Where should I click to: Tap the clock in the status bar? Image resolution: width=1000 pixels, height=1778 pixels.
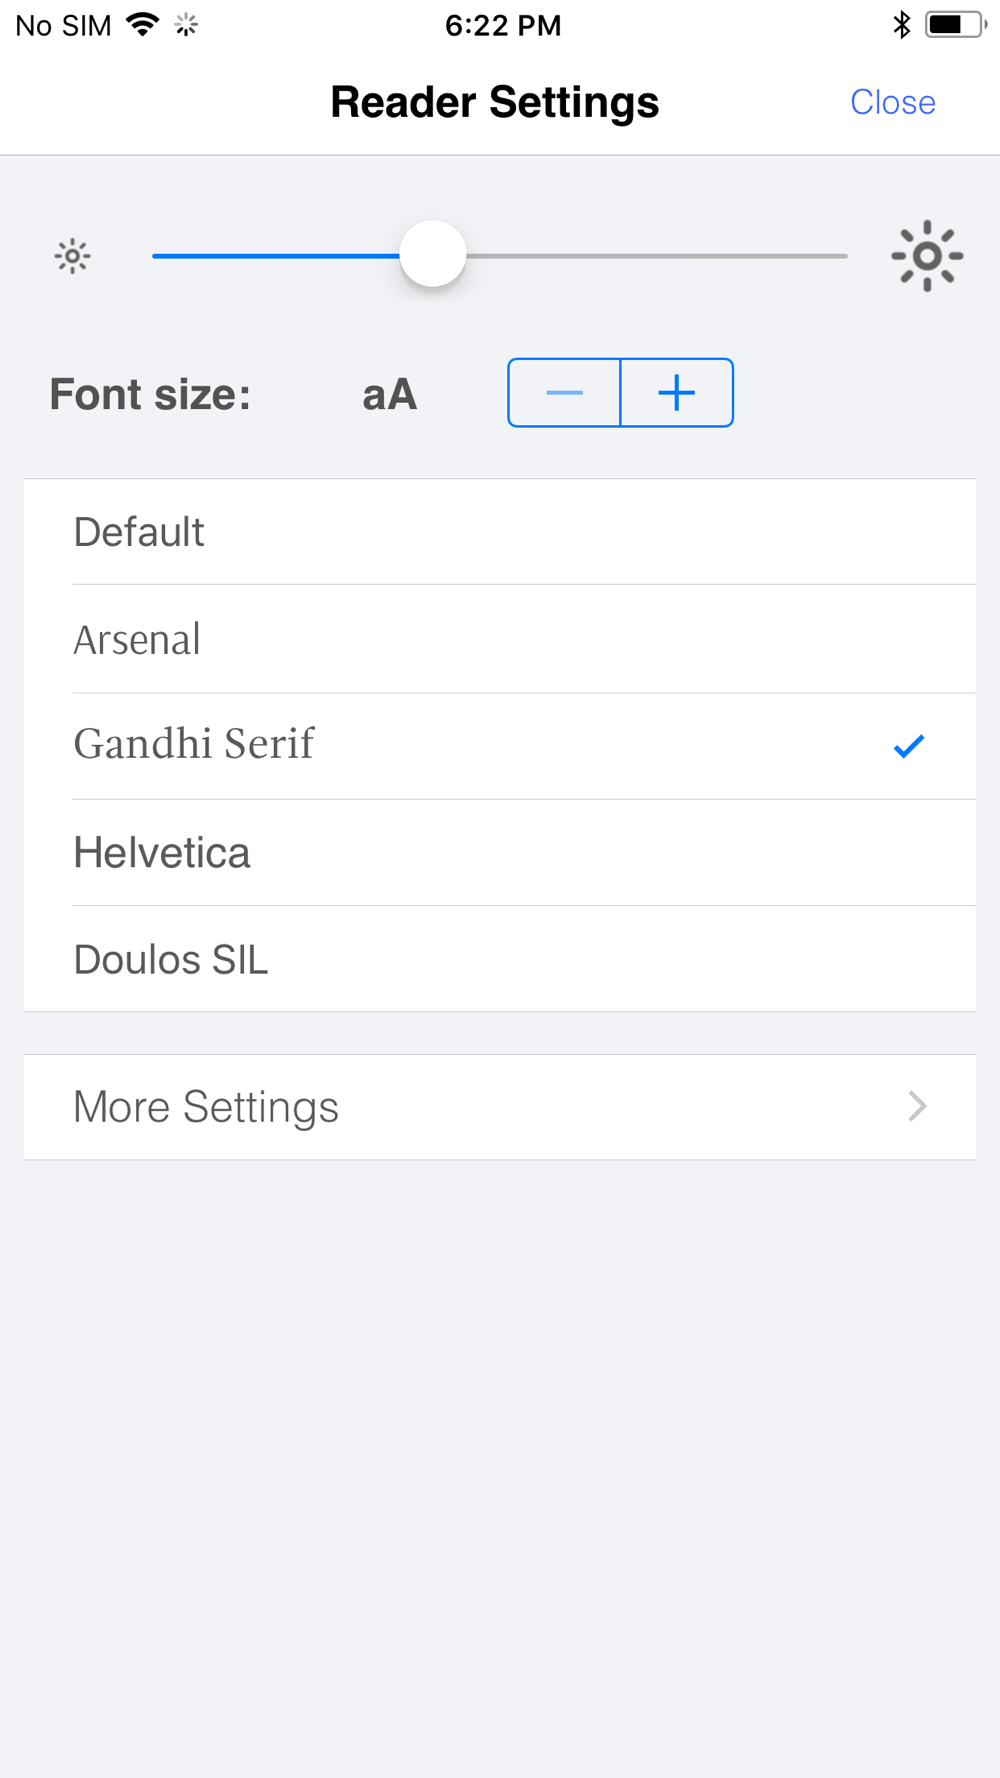tap(503, 25)
